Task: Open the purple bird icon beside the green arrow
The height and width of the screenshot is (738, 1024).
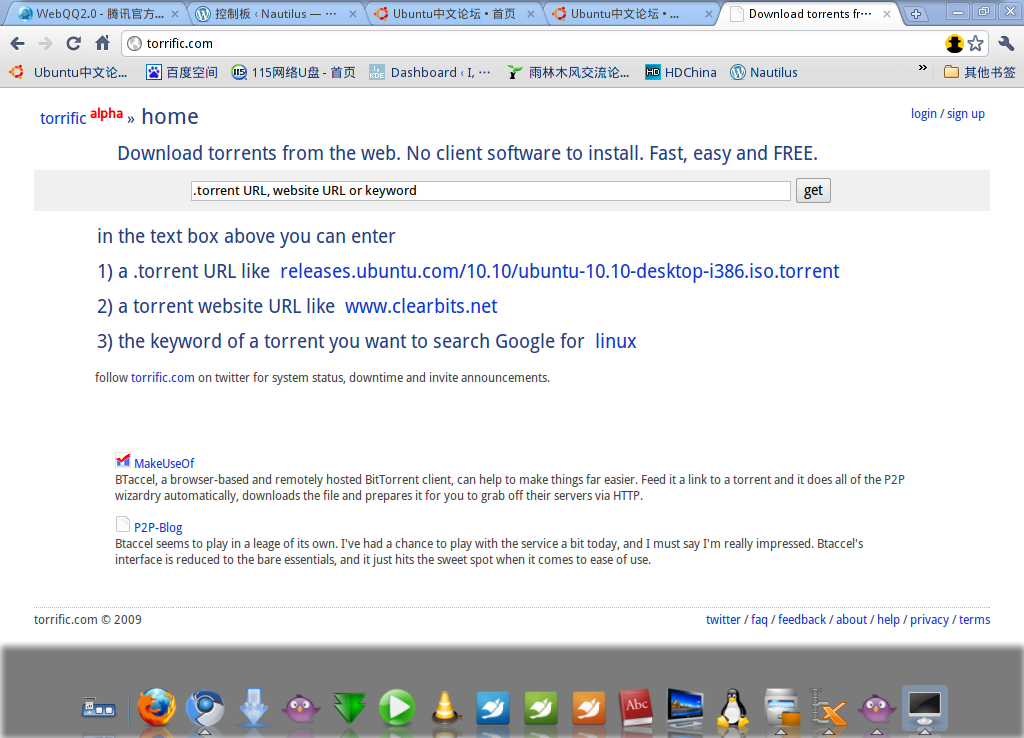Action: (300, 708)
